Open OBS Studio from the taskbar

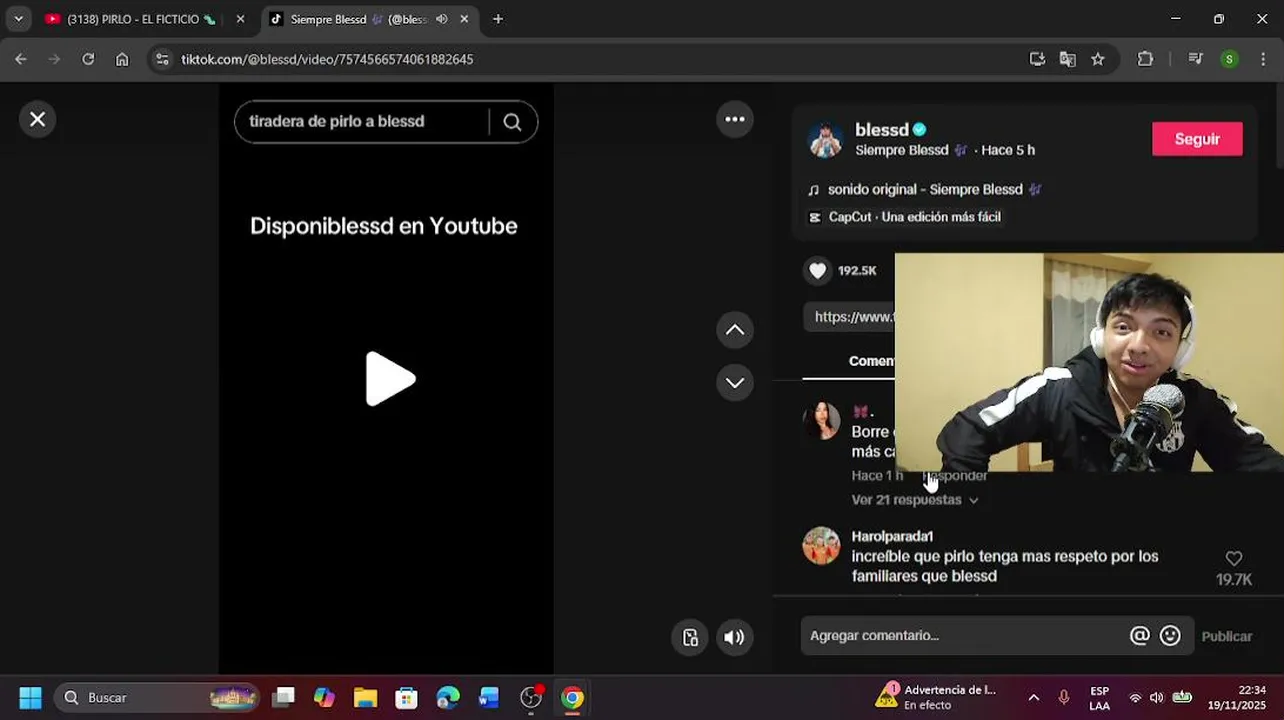tap(531, 697)
